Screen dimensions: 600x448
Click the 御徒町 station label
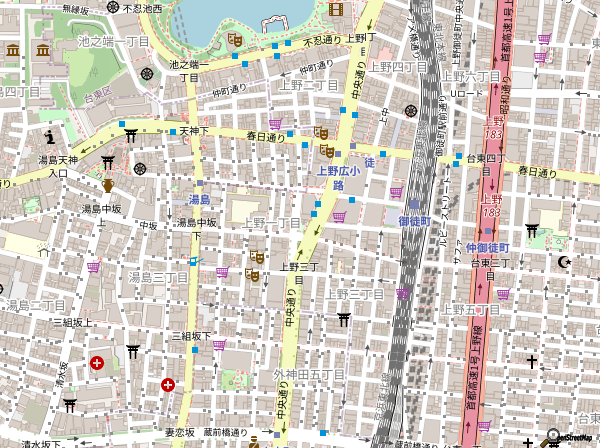click(x=413, y=219)
